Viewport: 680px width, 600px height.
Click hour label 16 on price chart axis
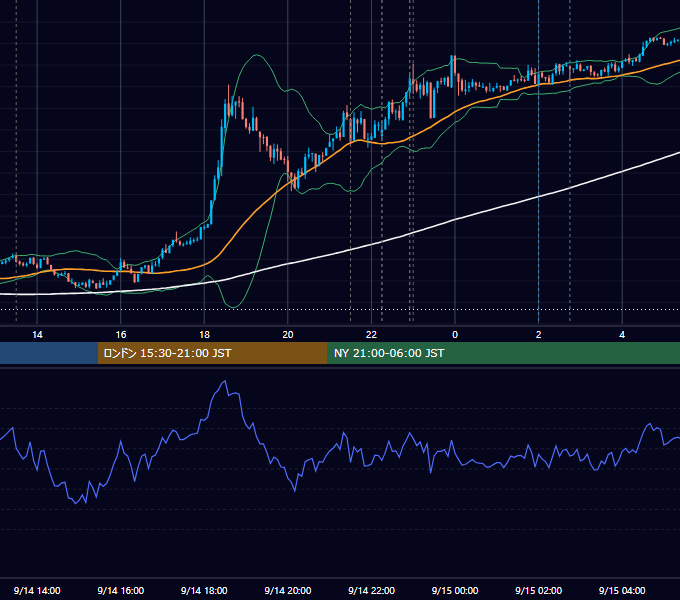[121, 335]
